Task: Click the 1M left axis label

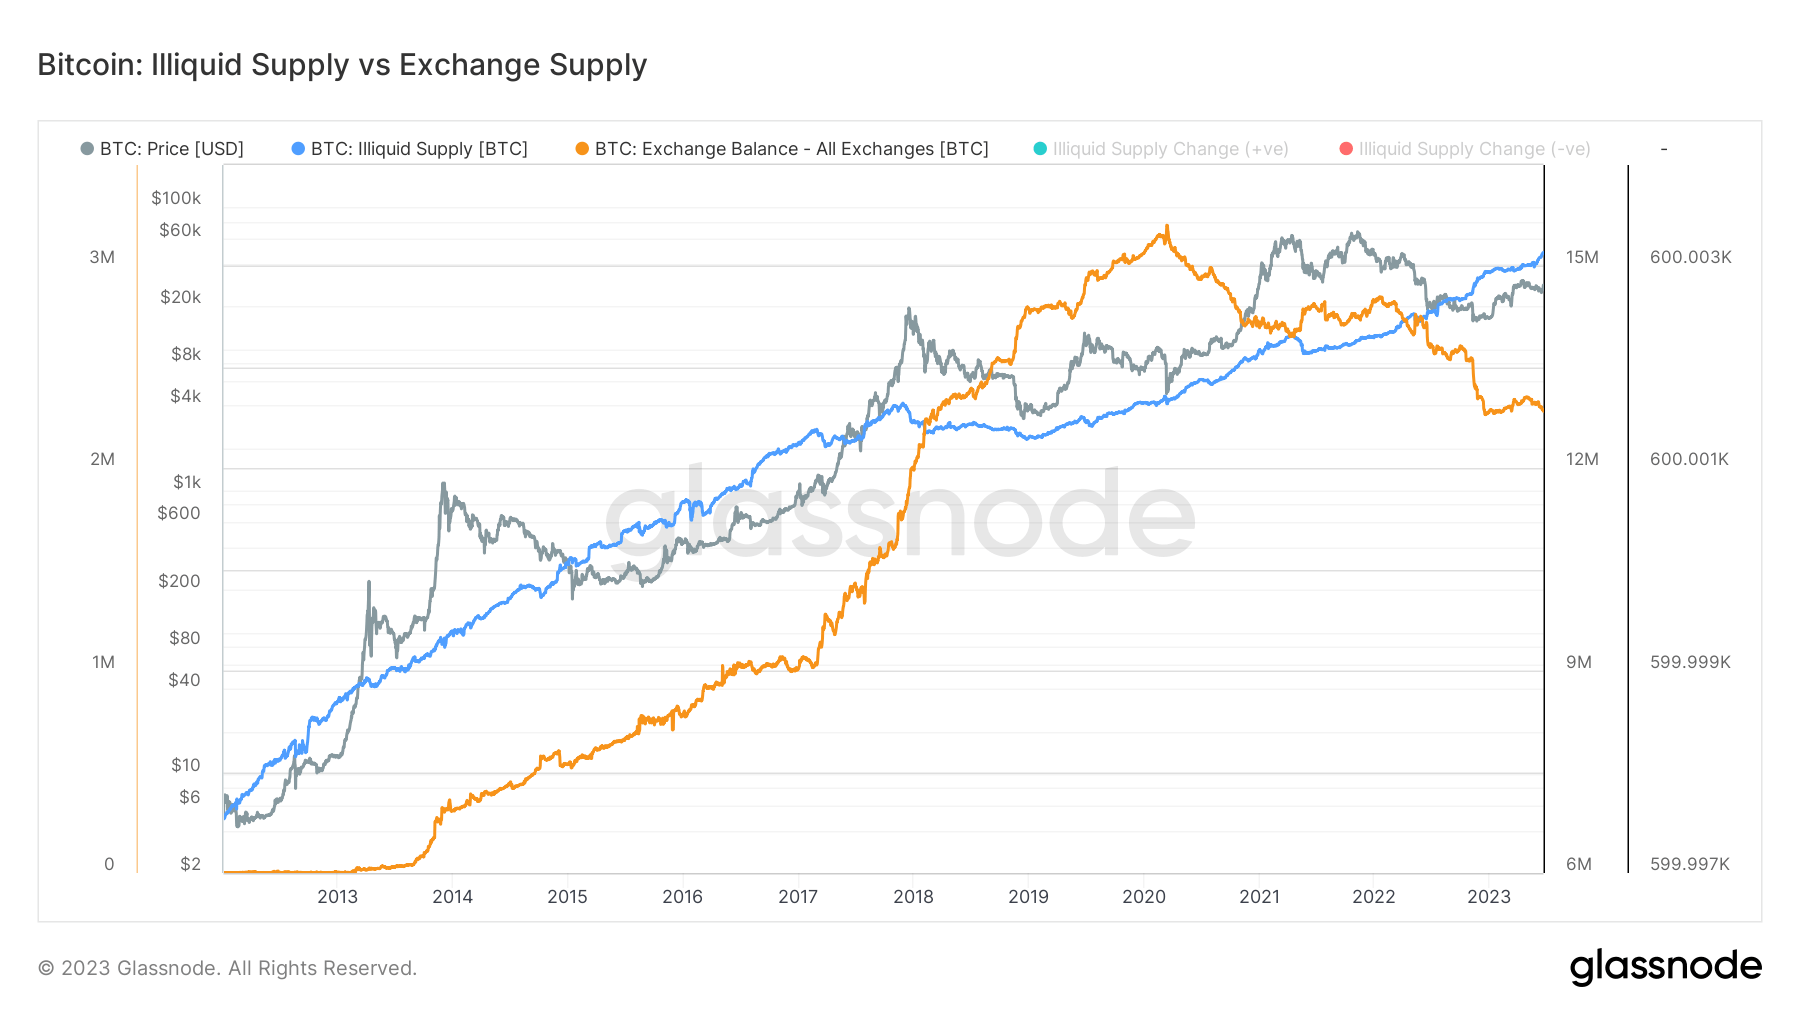Action: tap(103, 662)
